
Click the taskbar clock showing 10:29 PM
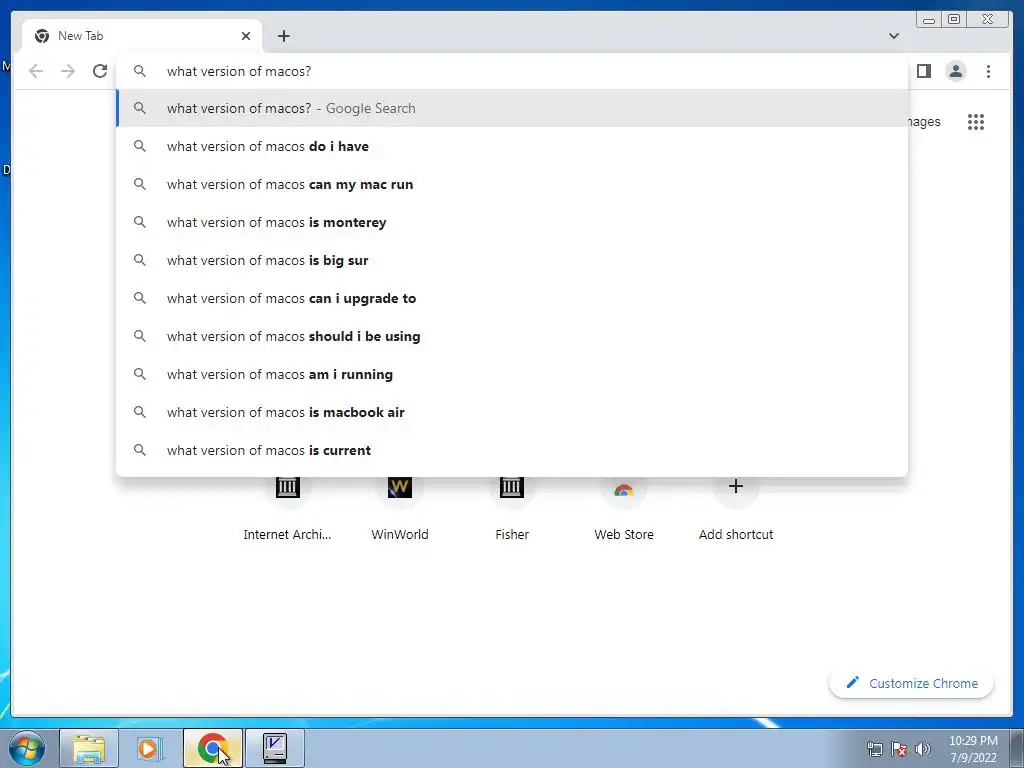[973, 749]
